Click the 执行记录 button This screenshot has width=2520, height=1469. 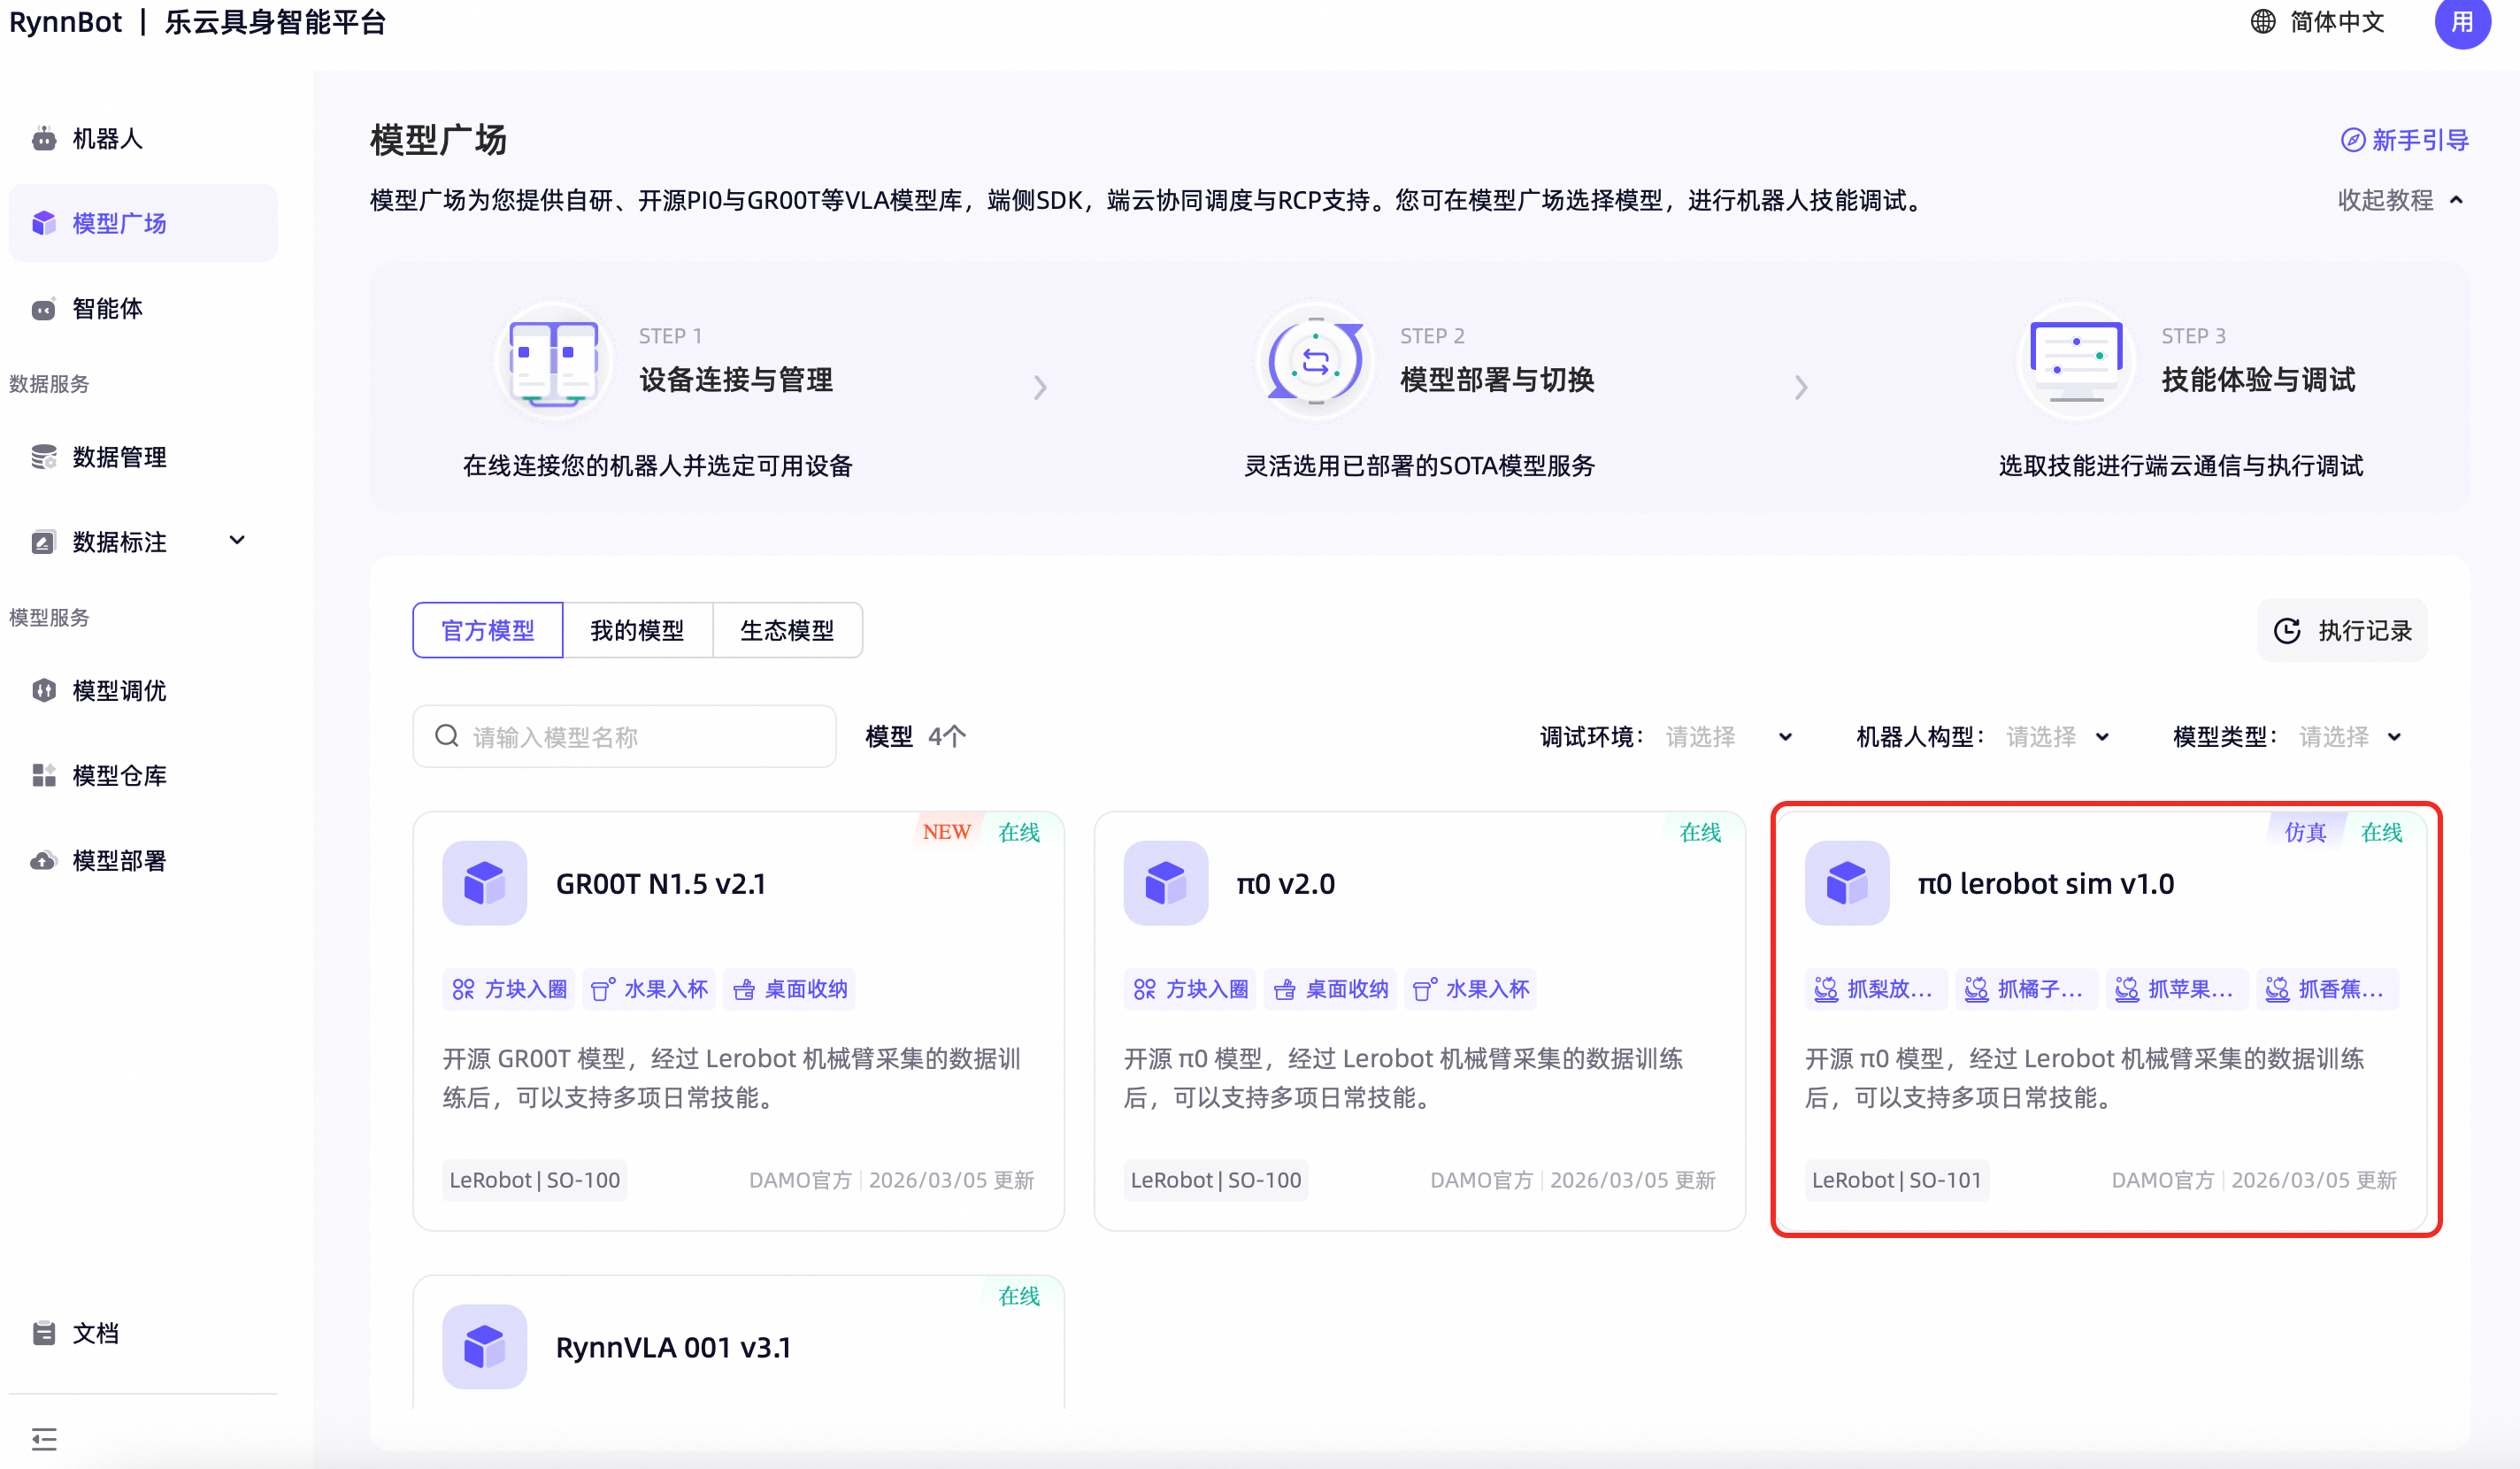pos(2342,630)
